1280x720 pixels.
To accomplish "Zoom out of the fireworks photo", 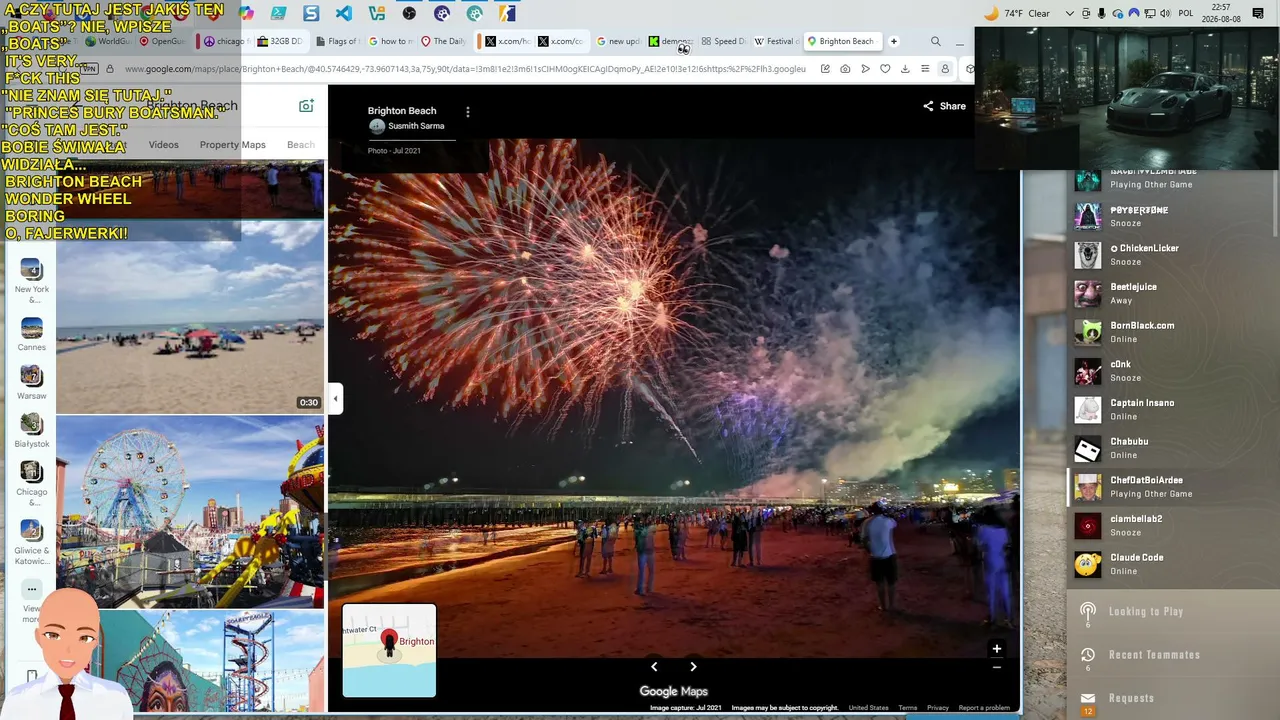I will tap(996, 667).
